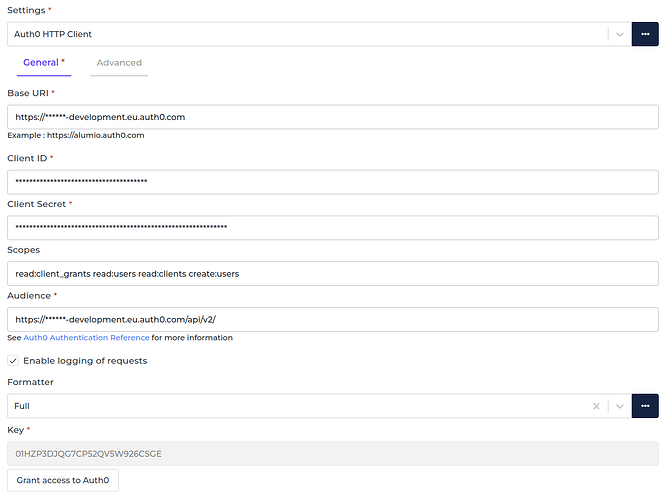670x499 pixels.
Task: Open the Formatter Full select box
Action: tap(319, 406)
